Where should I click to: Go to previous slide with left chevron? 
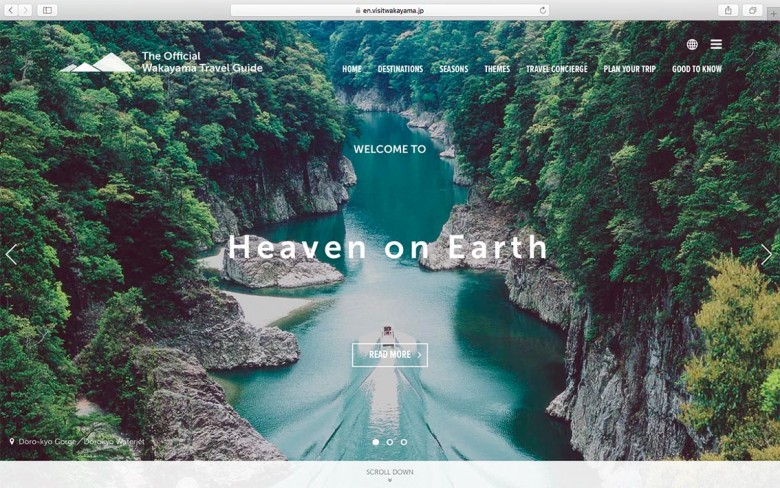[11, 254]
